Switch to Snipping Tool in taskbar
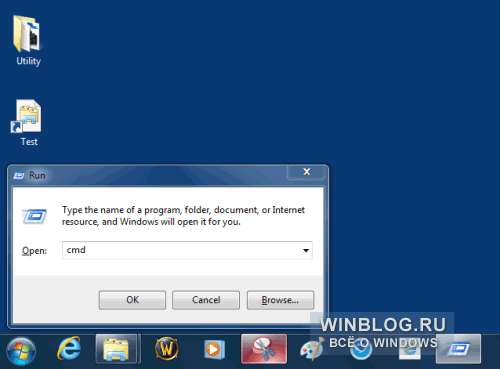Viewport: 500px width, 369px height. 264,349
